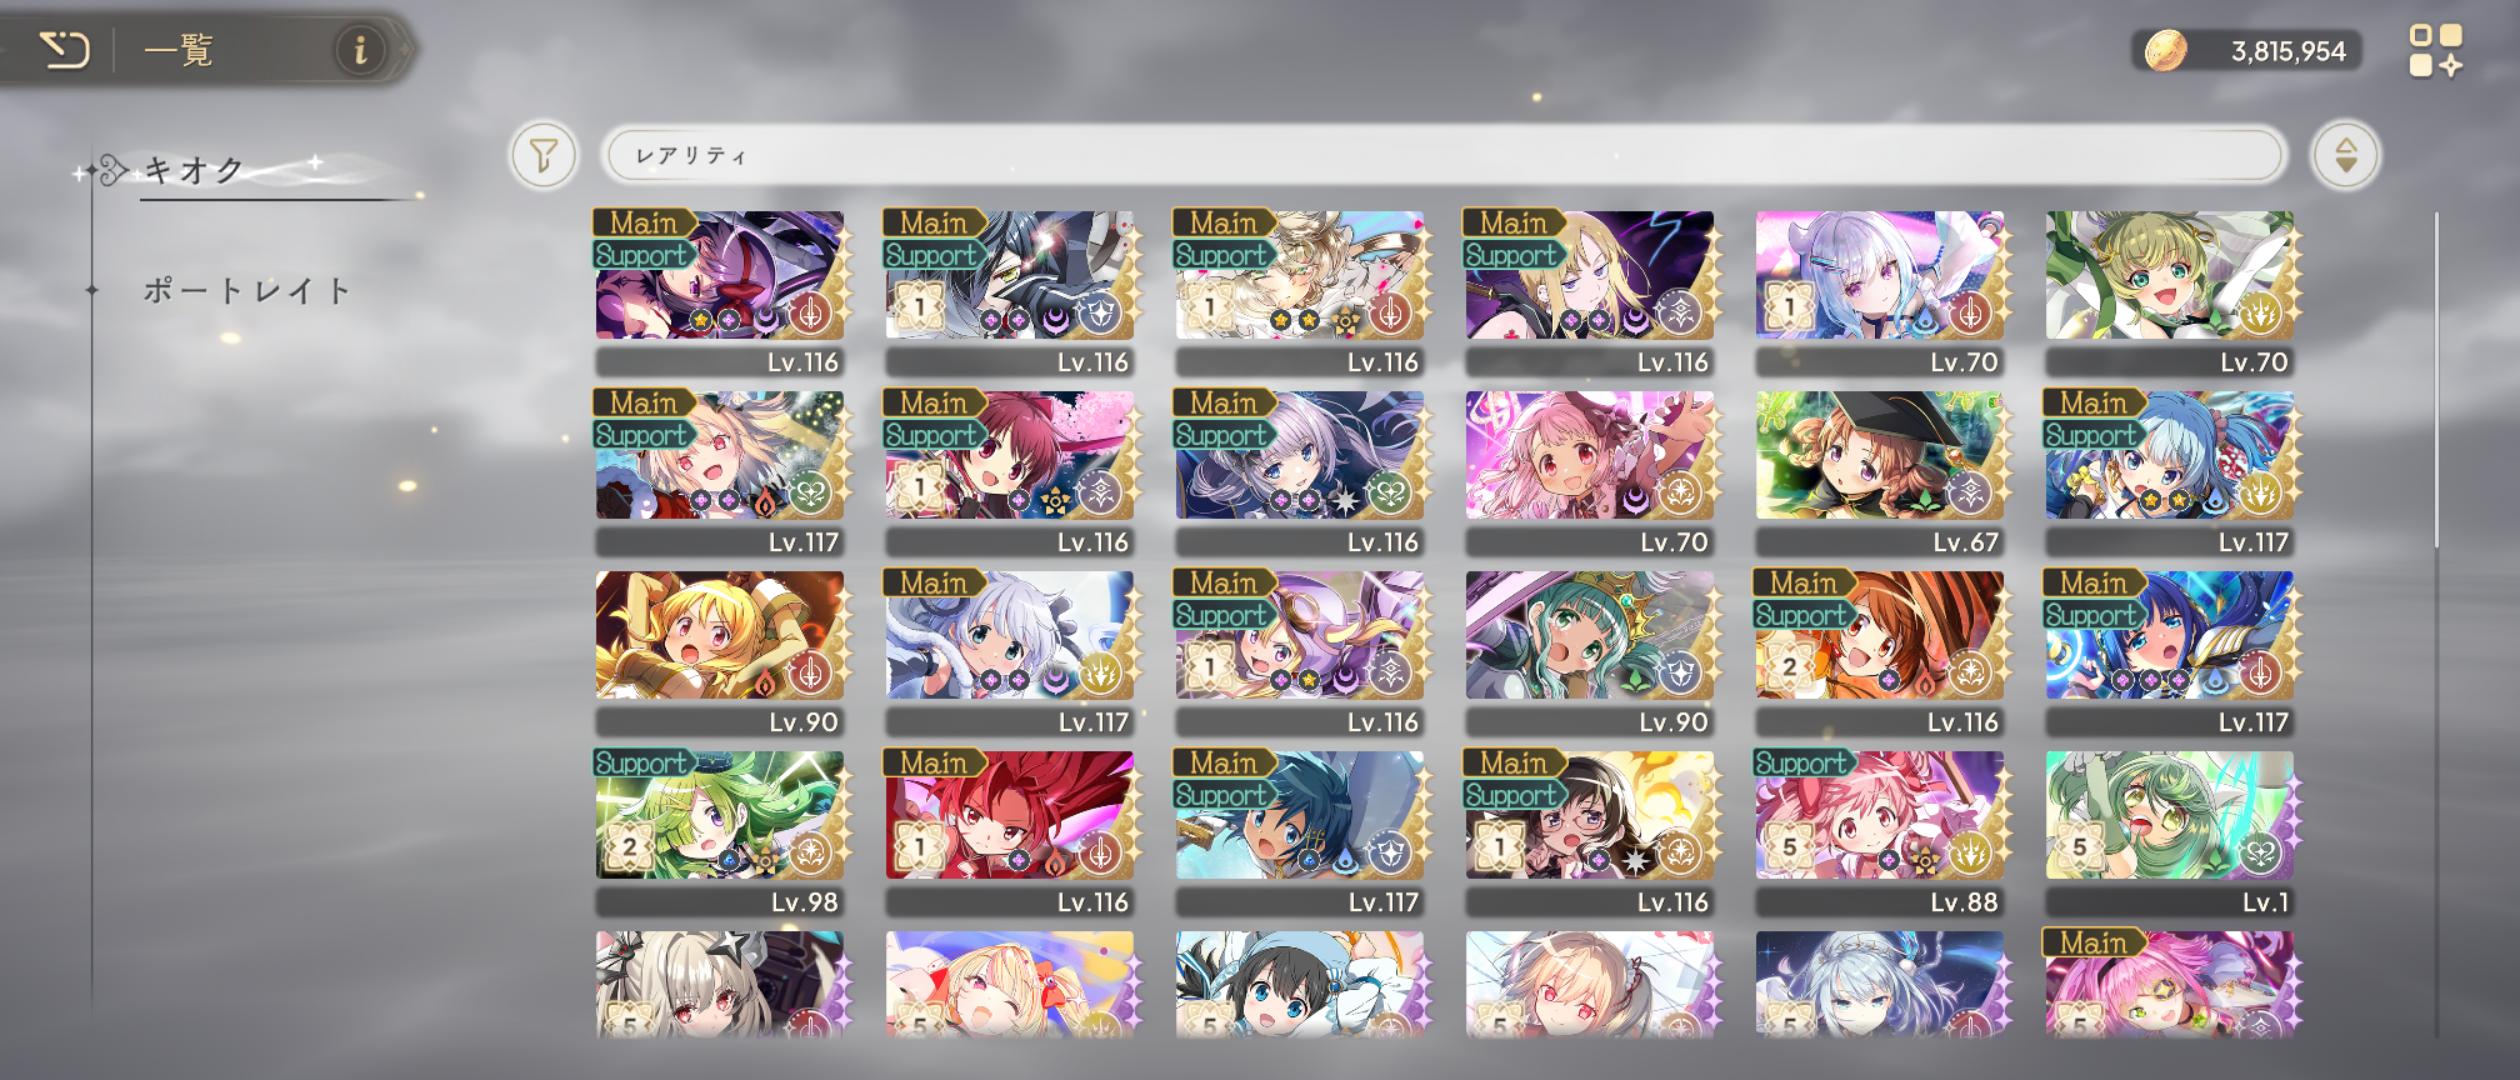Open the filter funnel icon
The height and width of the screenshot is (1080, 2520).
pyautogui.click(x=543, y=155)
